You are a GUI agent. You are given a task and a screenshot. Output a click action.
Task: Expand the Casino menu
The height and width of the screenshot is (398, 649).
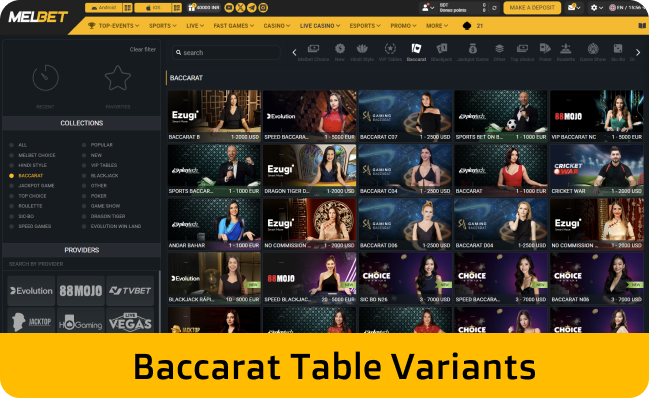[x=276, y=26]
